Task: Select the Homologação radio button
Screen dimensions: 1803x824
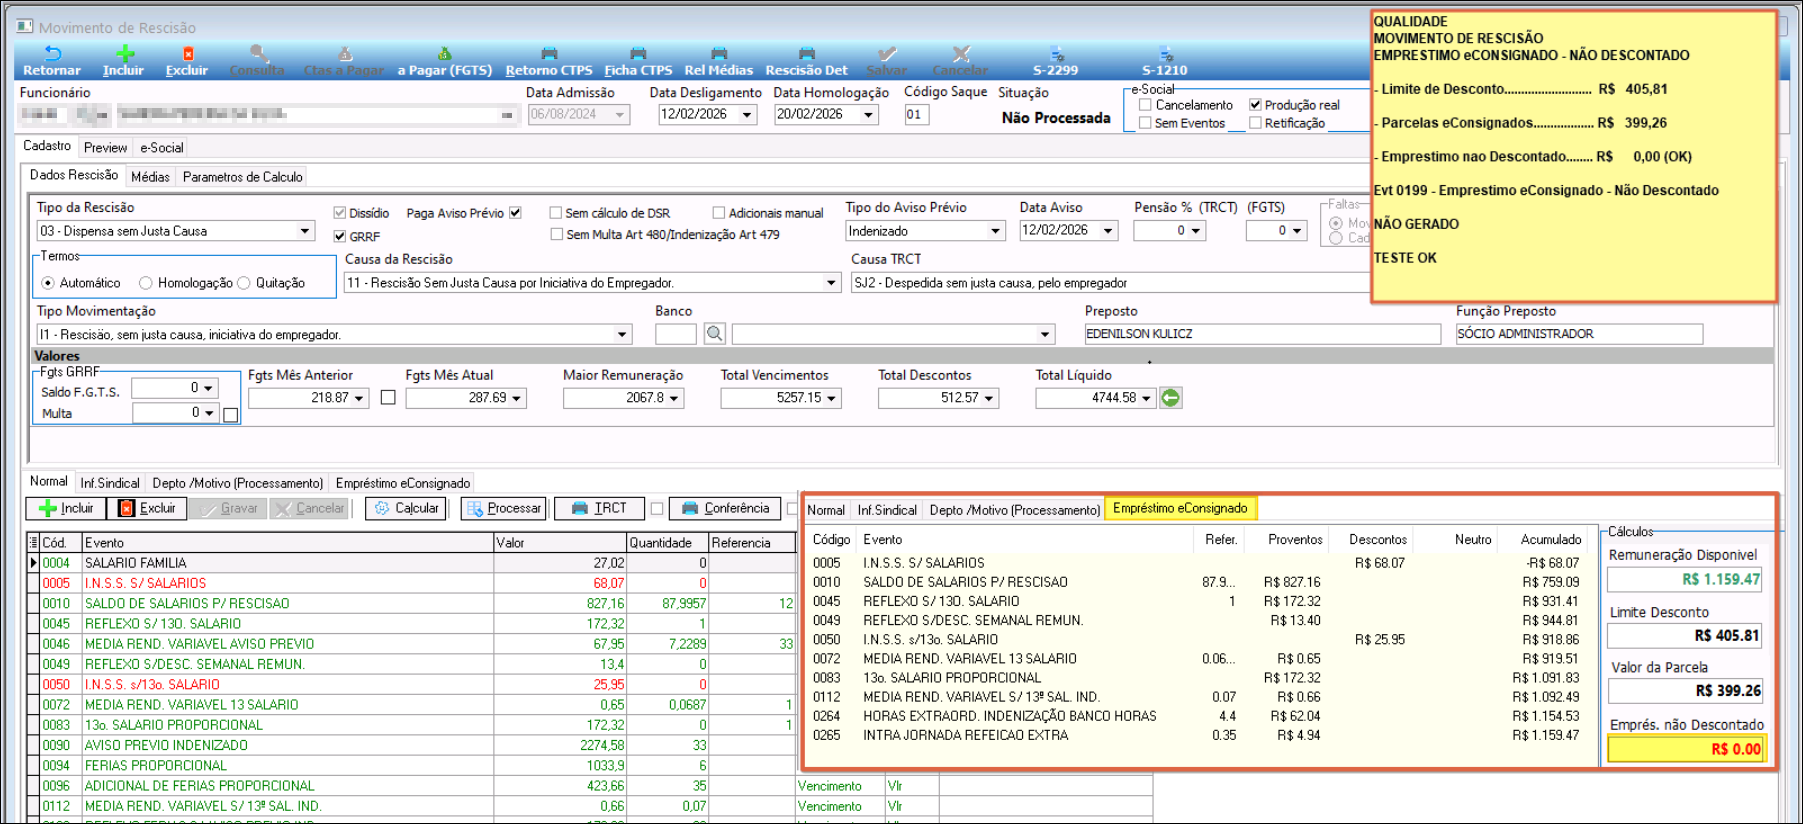Action: coord(146,283)
